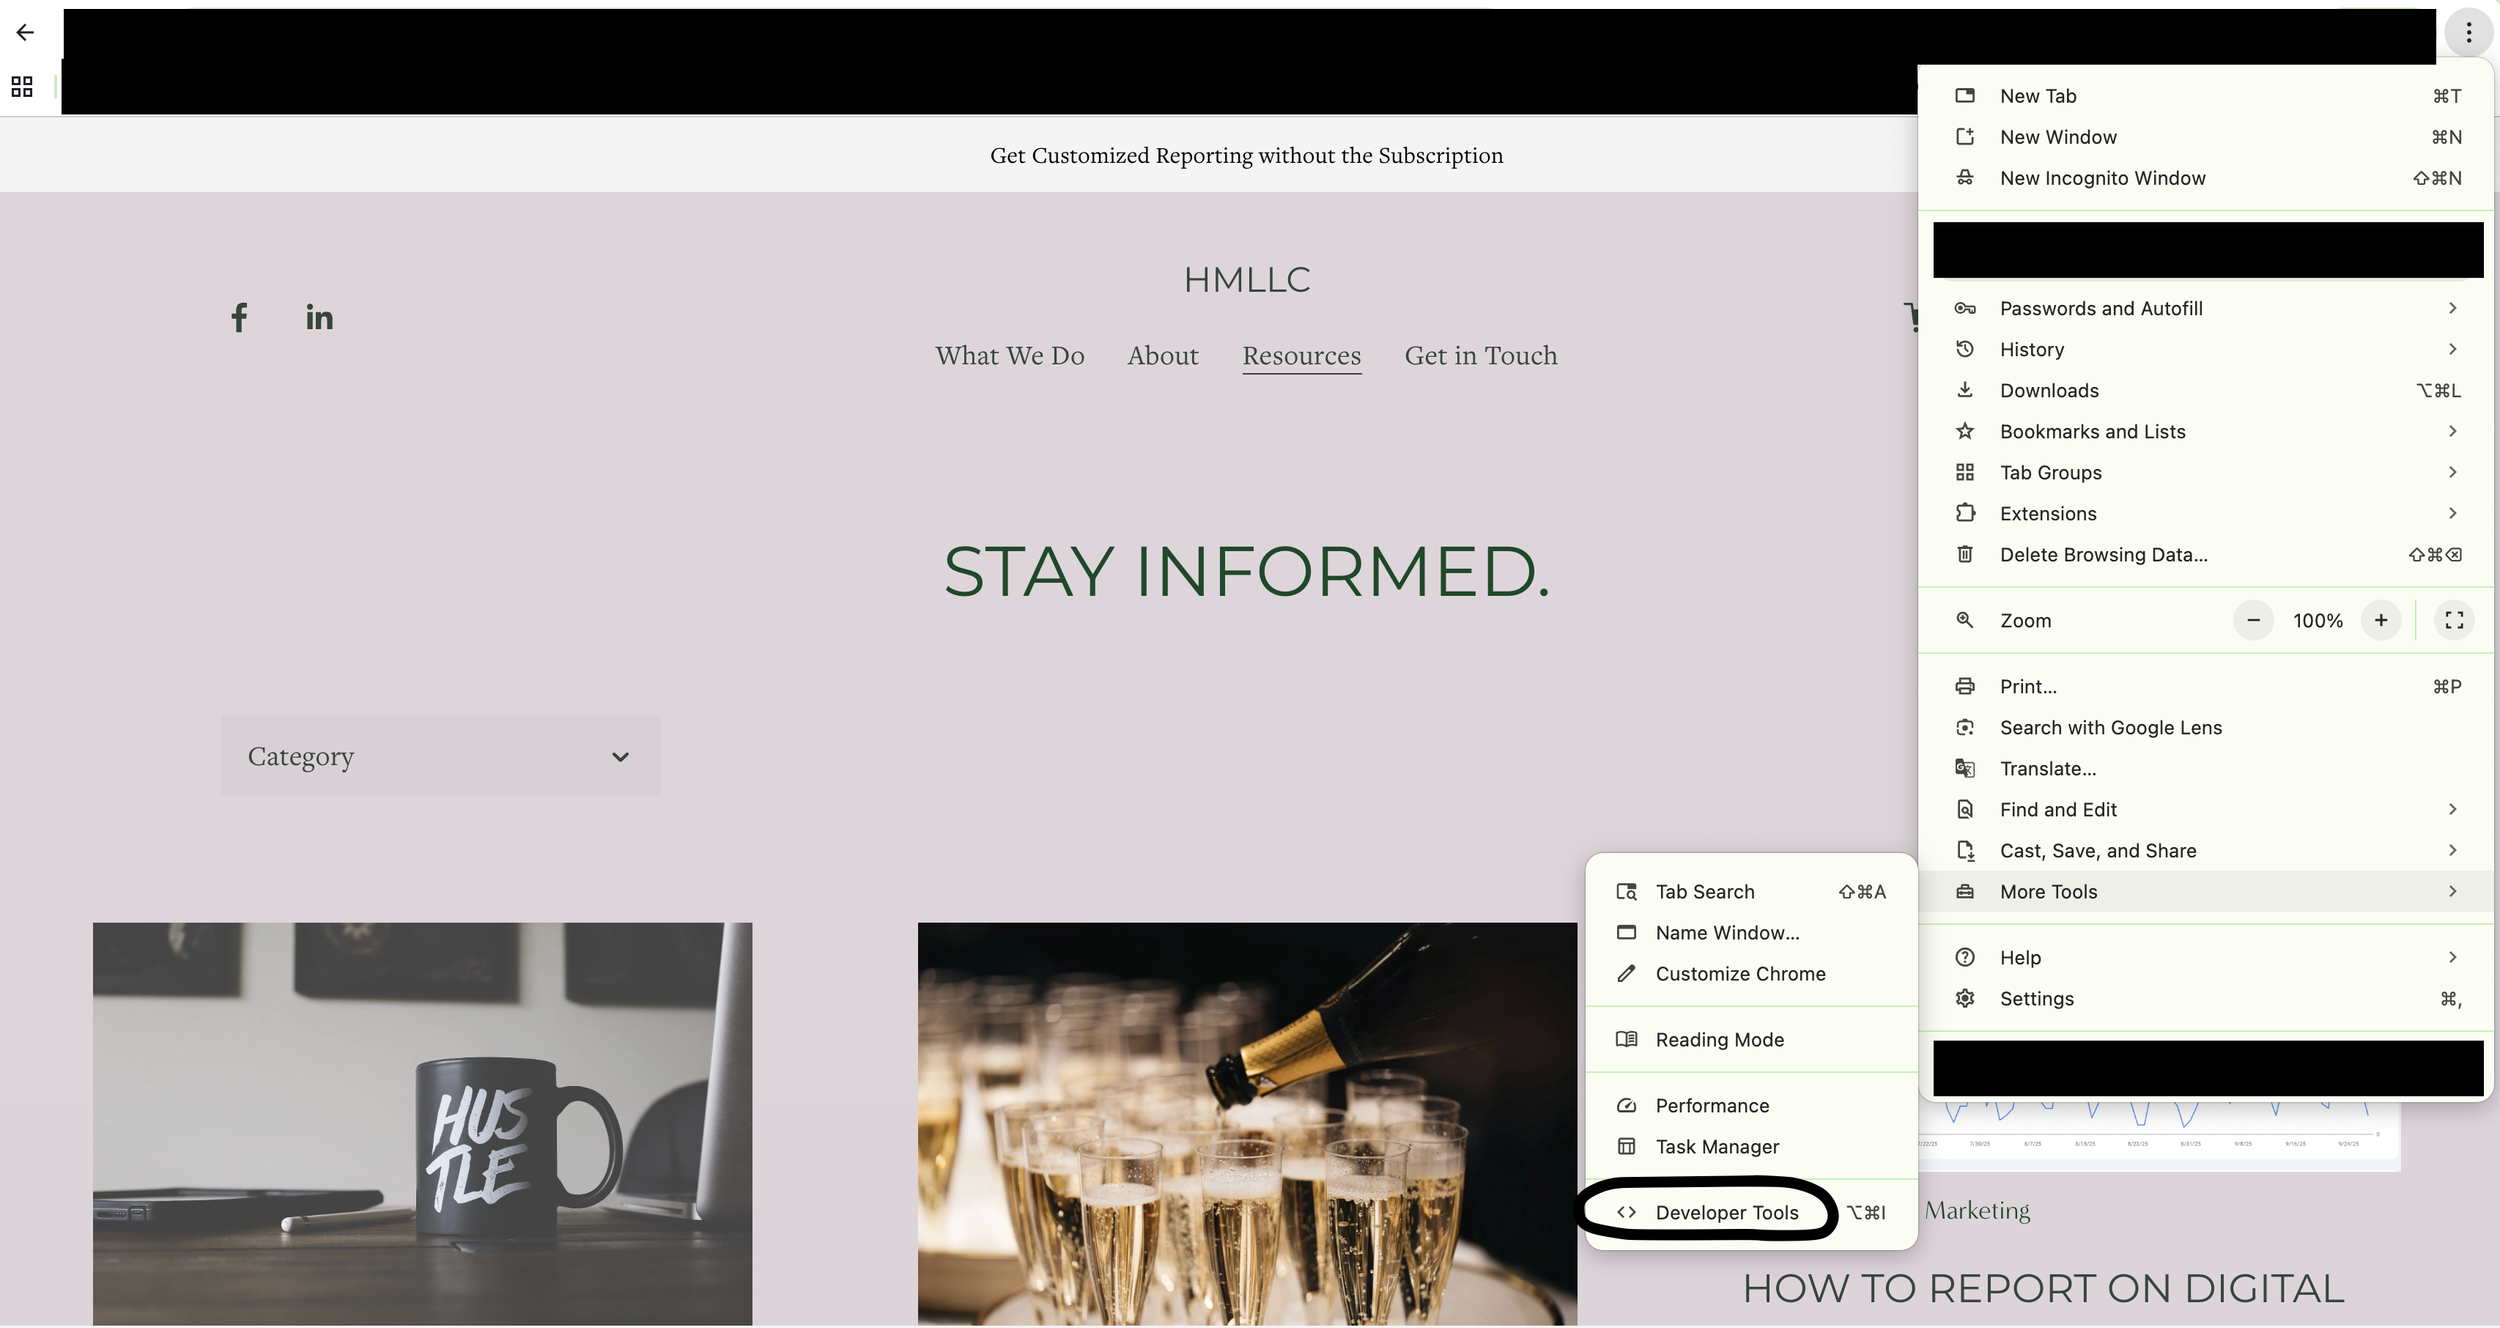
Task: Select Developer Tools from More Tools
Action: click(x=1726, y=1213)
